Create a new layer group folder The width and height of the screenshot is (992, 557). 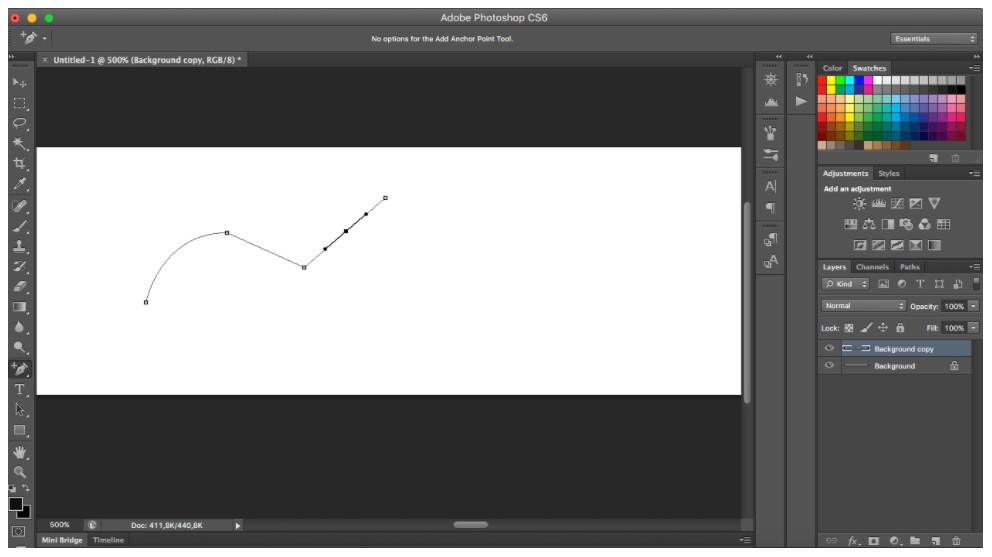915,541
